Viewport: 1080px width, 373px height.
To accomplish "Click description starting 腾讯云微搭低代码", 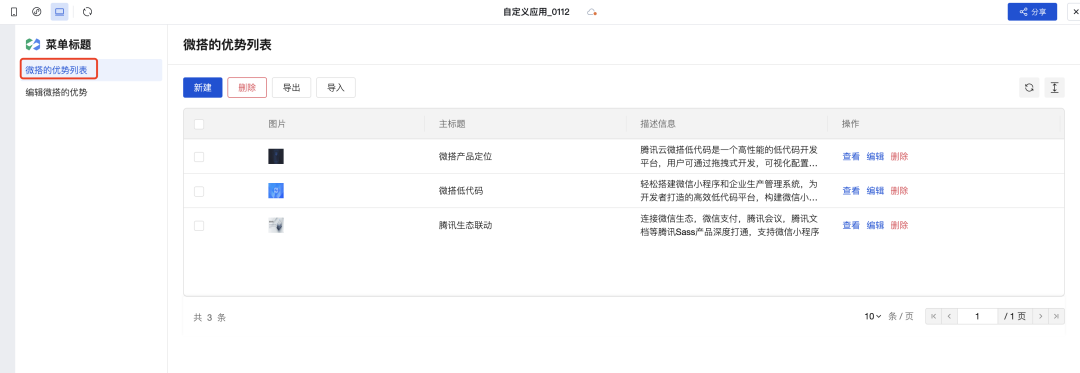I will [x=729, y=157].
